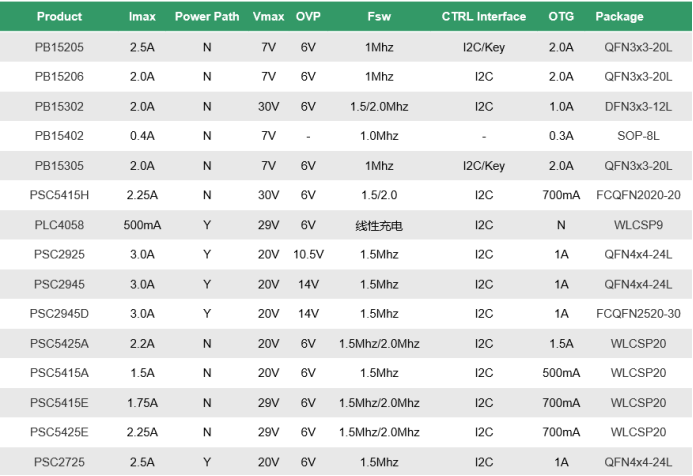Viewport: 693px width, 476px height.
Task: Click the Vmax column header
Action: click(268, 17)
